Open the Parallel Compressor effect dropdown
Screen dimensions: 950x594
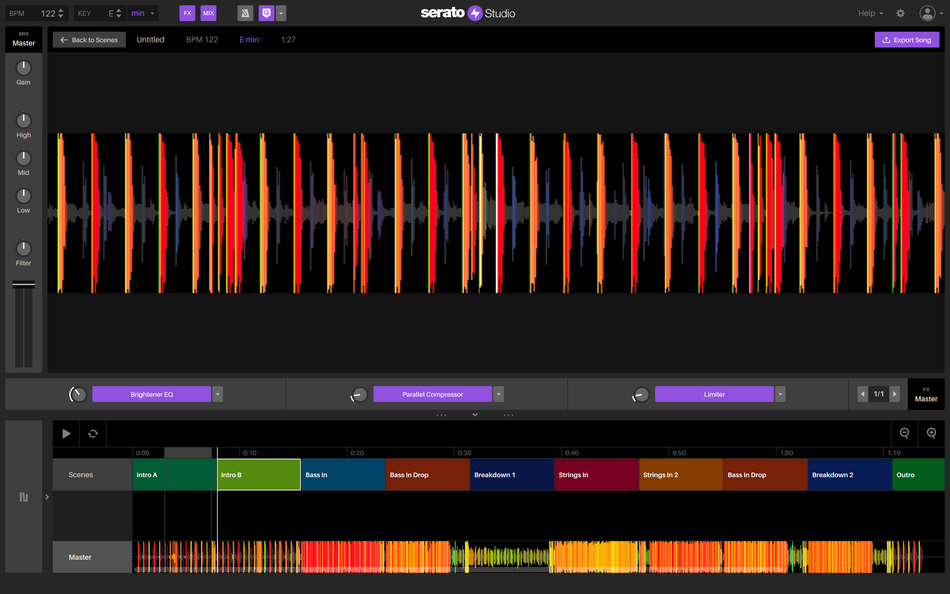pyautogui.click(x=498, y=394)
